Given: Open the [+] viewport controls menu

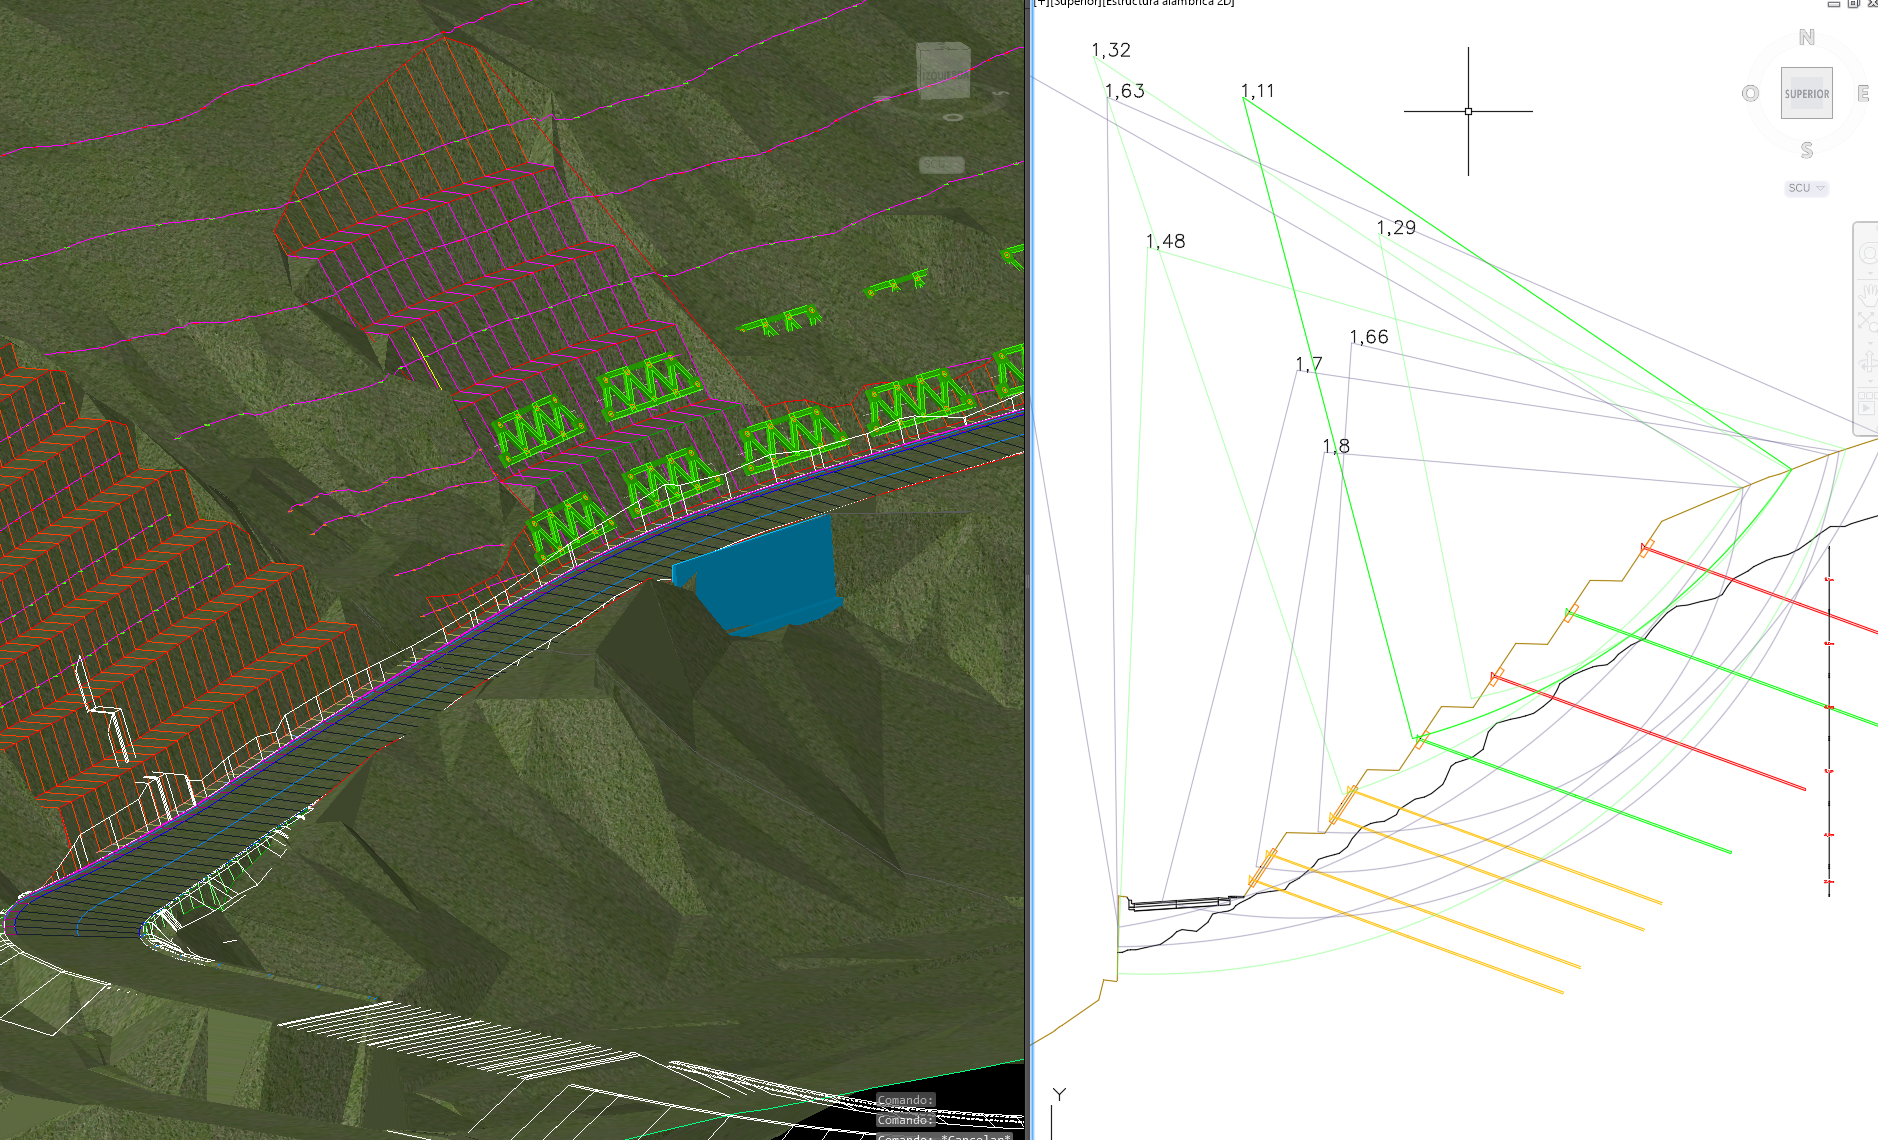Looking at the screenshot, I should tap(1042, 3).
